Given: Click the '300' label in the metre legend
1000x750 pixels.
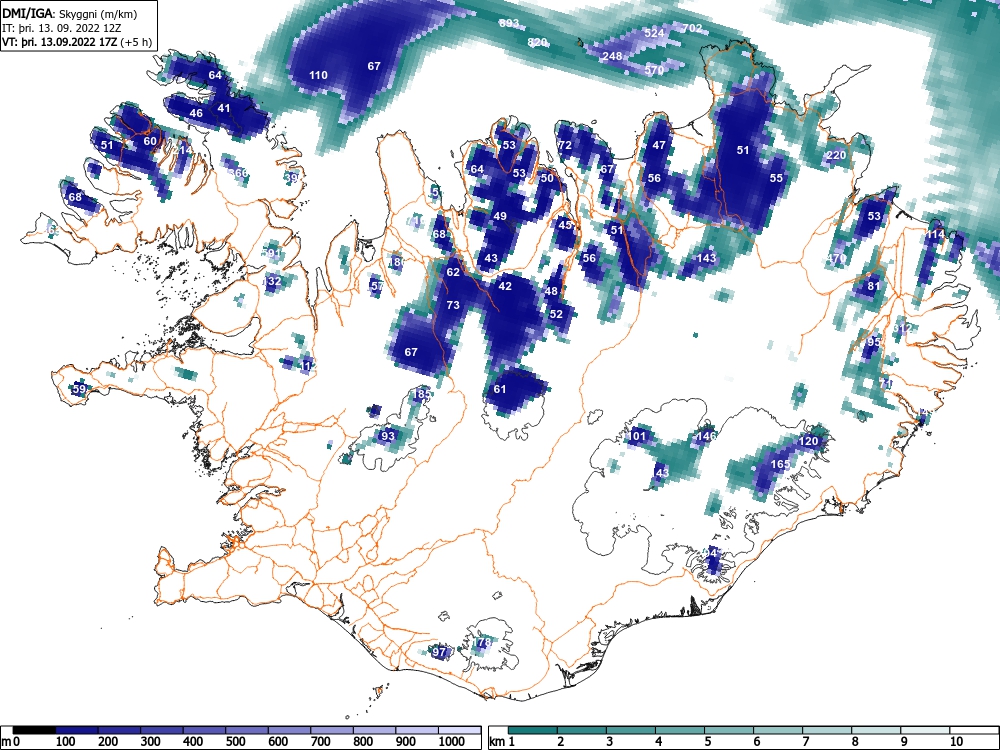Looking at the screenshot, I should (151, 742).
